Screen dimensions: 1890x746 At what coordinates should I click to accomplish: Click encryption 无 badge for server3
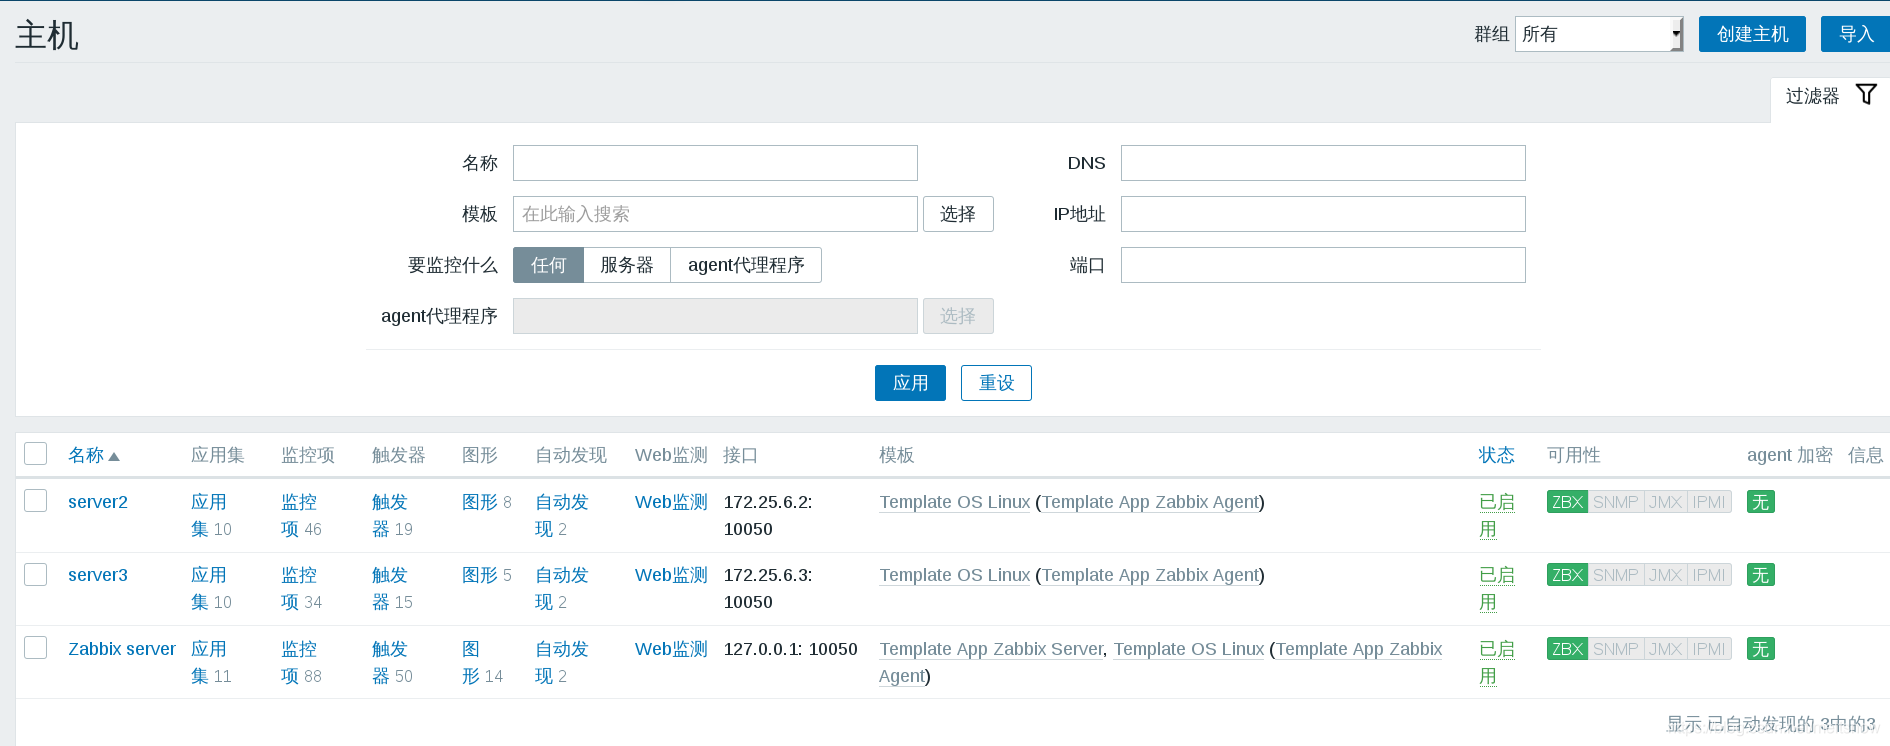(1761, 575)
